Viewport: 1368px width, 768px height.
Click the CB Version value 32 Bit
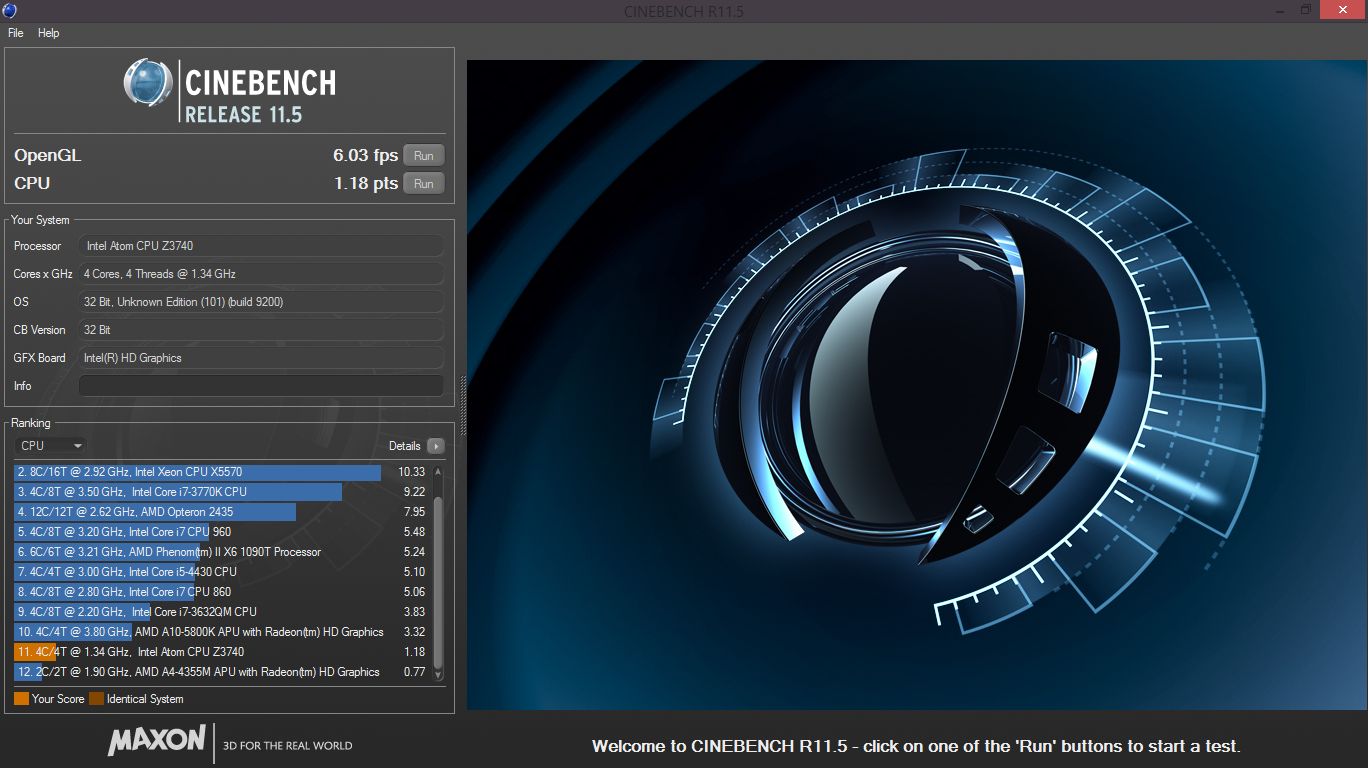click(x=261, y=330)
